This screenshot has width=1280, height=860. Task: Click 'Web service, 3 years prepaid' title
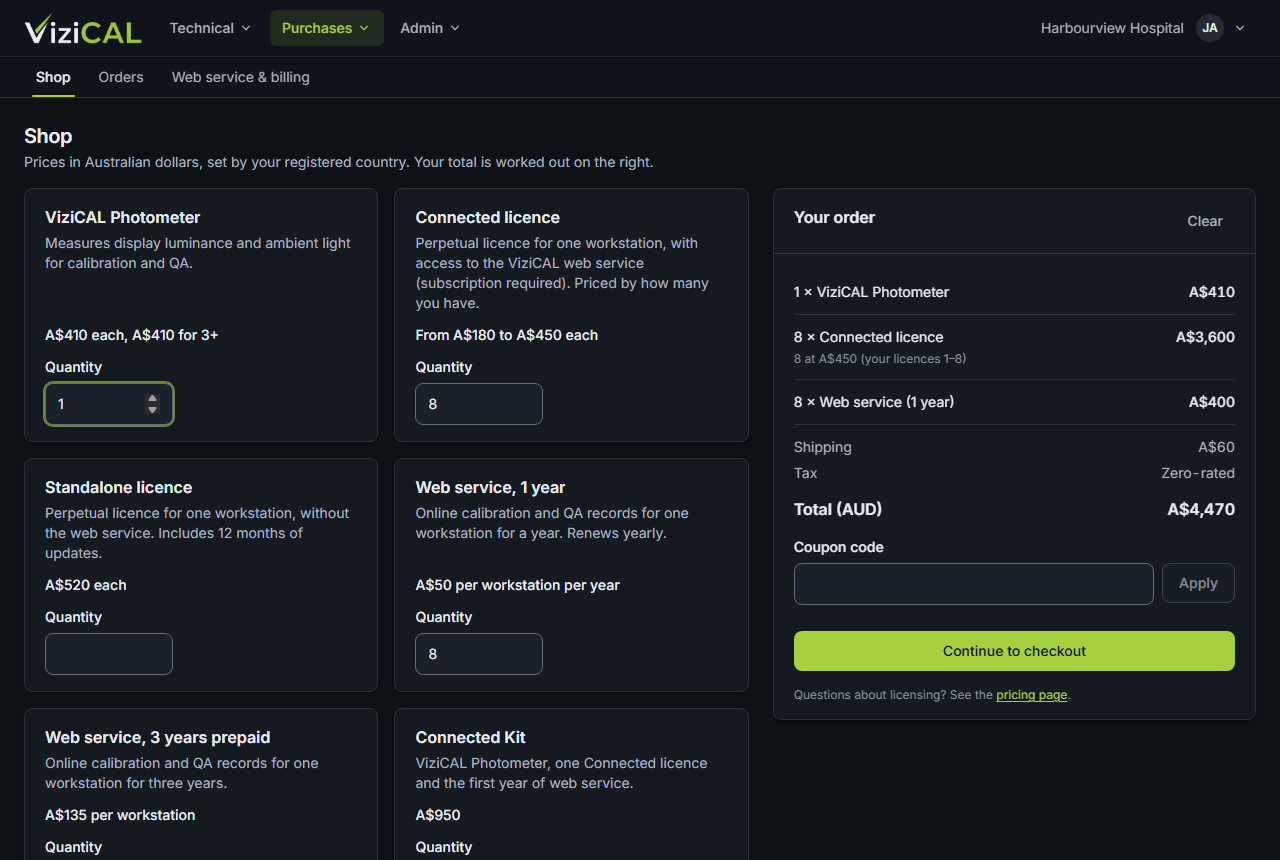pos(158,737)
